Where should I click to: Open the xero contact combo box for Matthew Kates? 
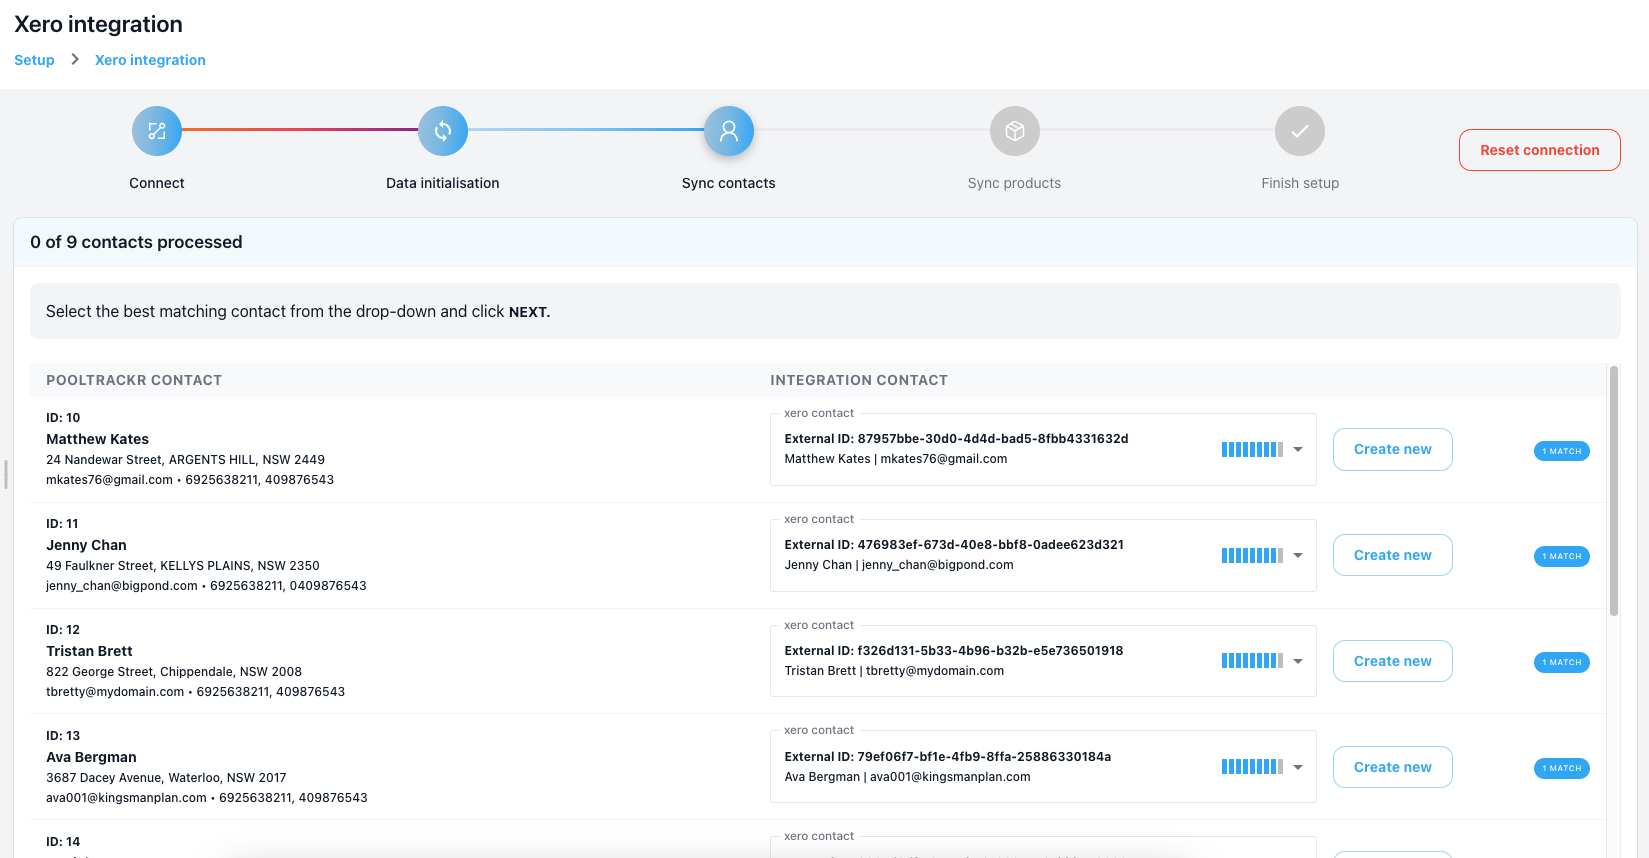[1043, 449]
